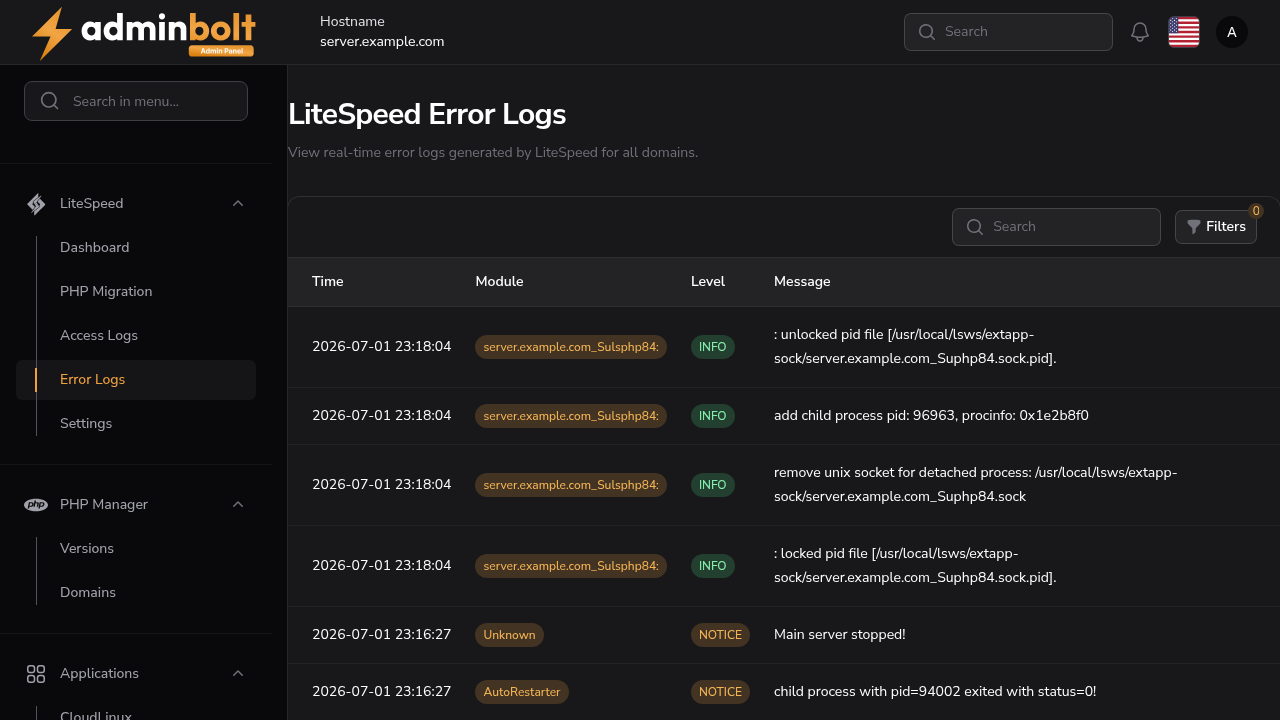
Task: Click the LiteSpeed Error Logs heading
Action: [427, 115]
